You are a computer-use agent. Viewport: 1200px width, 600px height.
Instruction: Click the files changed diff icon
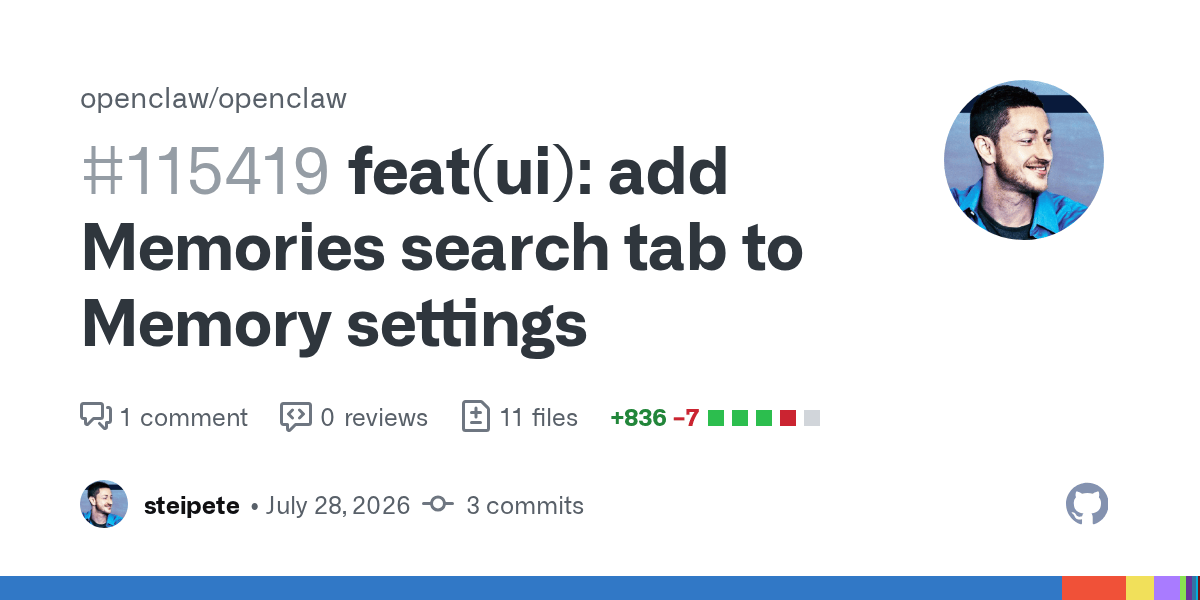[x=475, y=416]
